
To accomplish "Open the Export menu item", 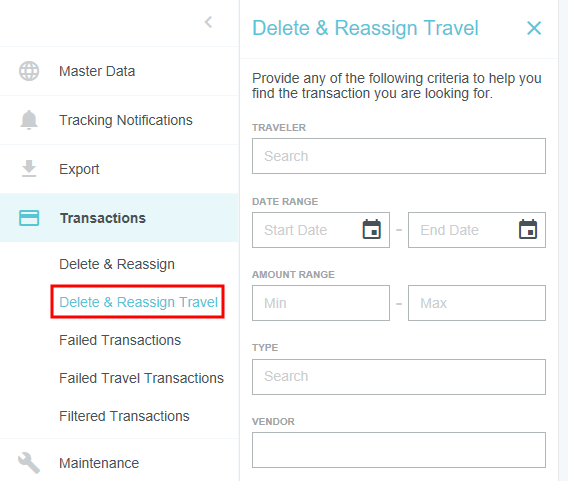I will point(119,169).
